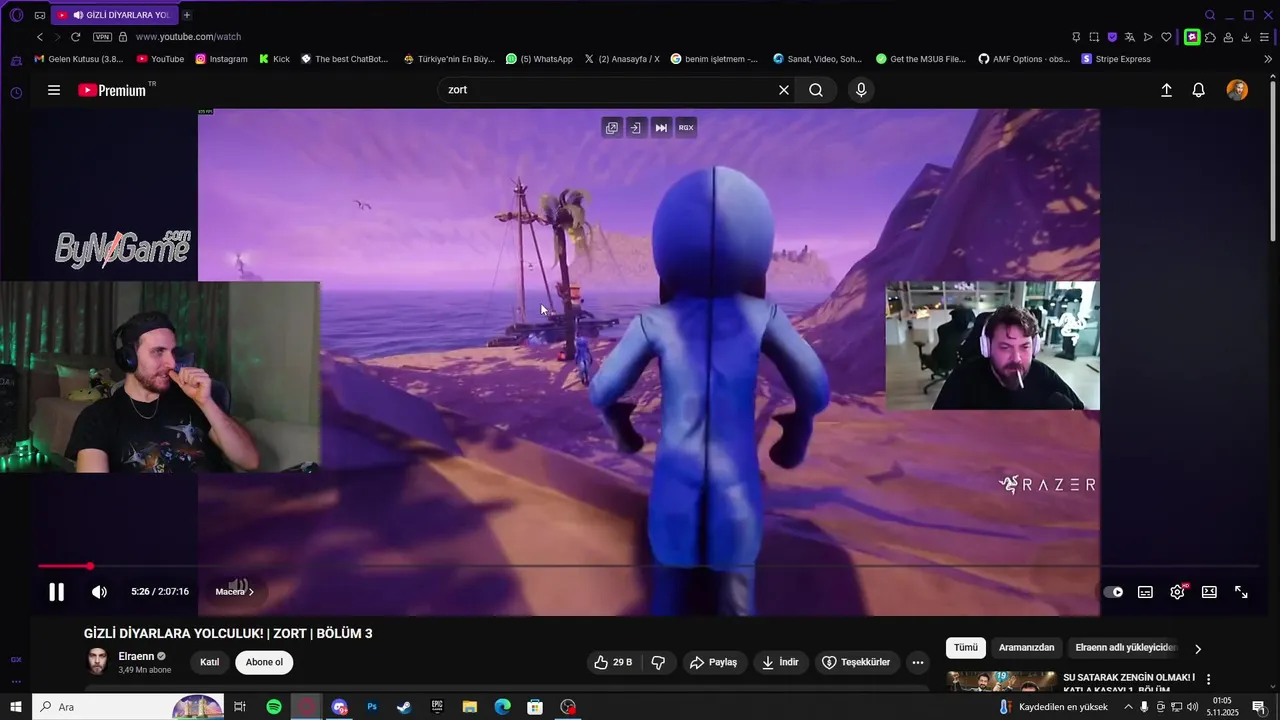Send thanks with Teşekkürler button
The height and width of the screenshot is (720, 1280).
[856, 662]
